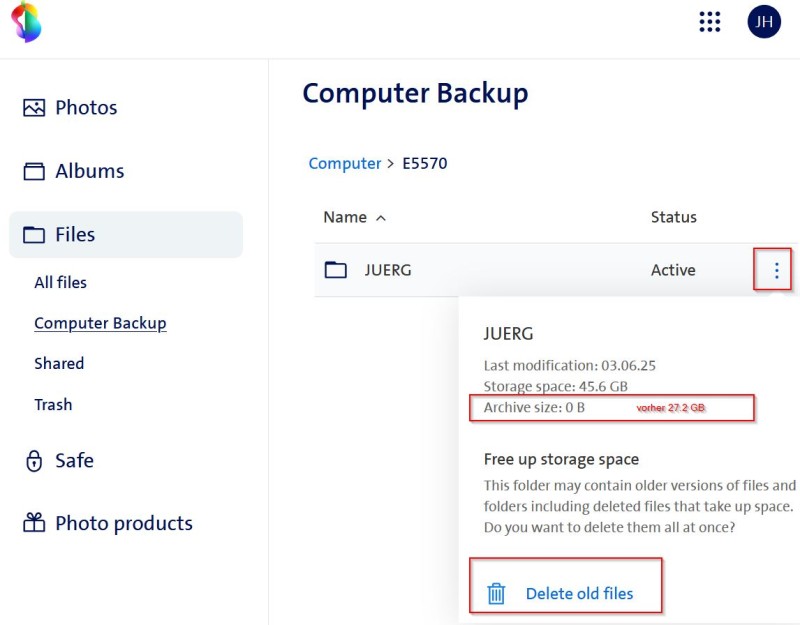Click the Swisscom myCloud logo

coord(26,22)
